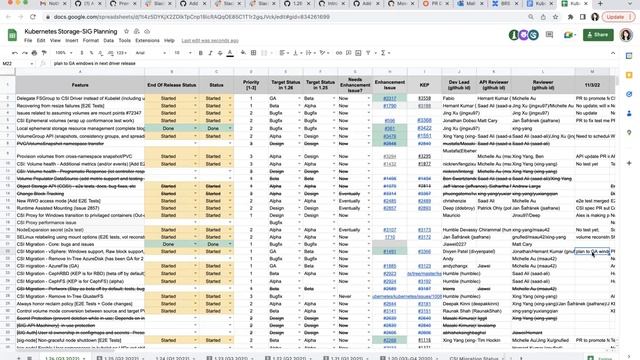Collapse the toolbar with the up chevron
Screen dimensions: 640x360
click(613, 53)
